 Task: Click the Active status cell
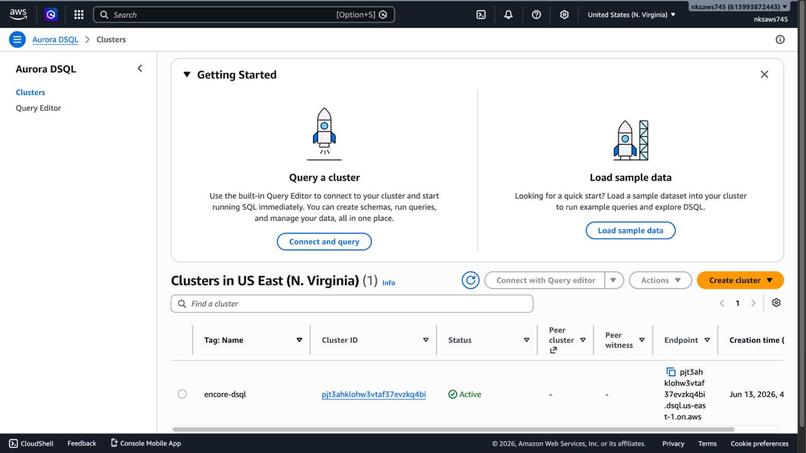465,394
